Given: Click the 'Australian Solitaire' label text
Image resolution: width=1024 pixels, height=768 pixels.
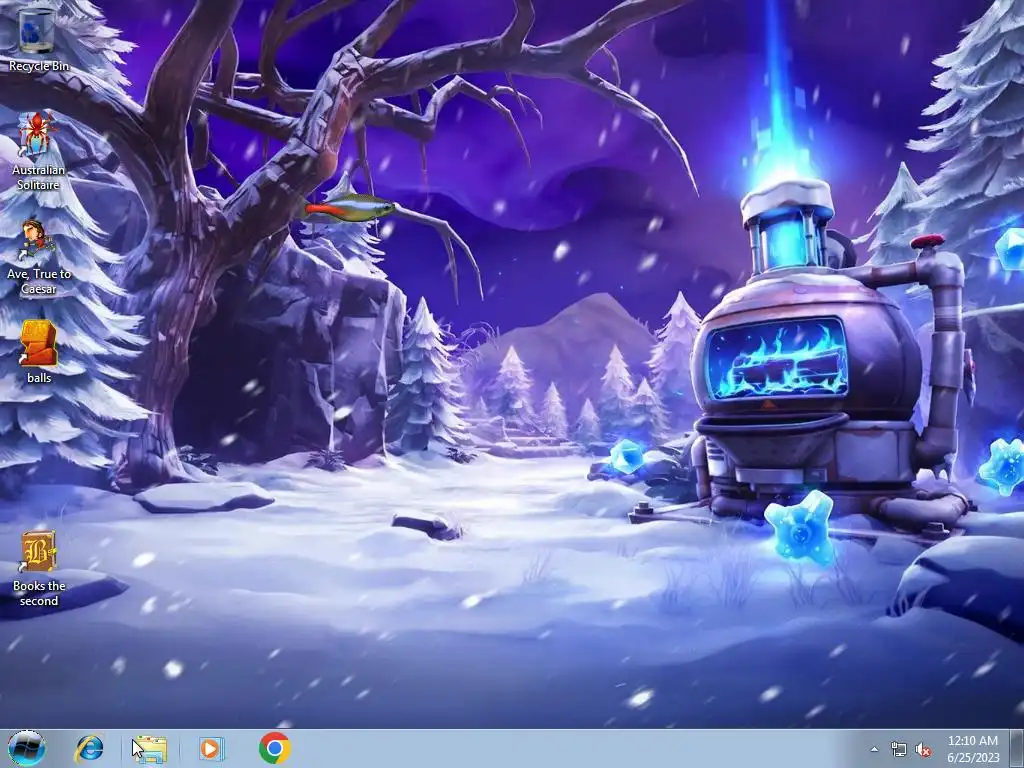Looking at the screenshot, I should pos(39,177).
